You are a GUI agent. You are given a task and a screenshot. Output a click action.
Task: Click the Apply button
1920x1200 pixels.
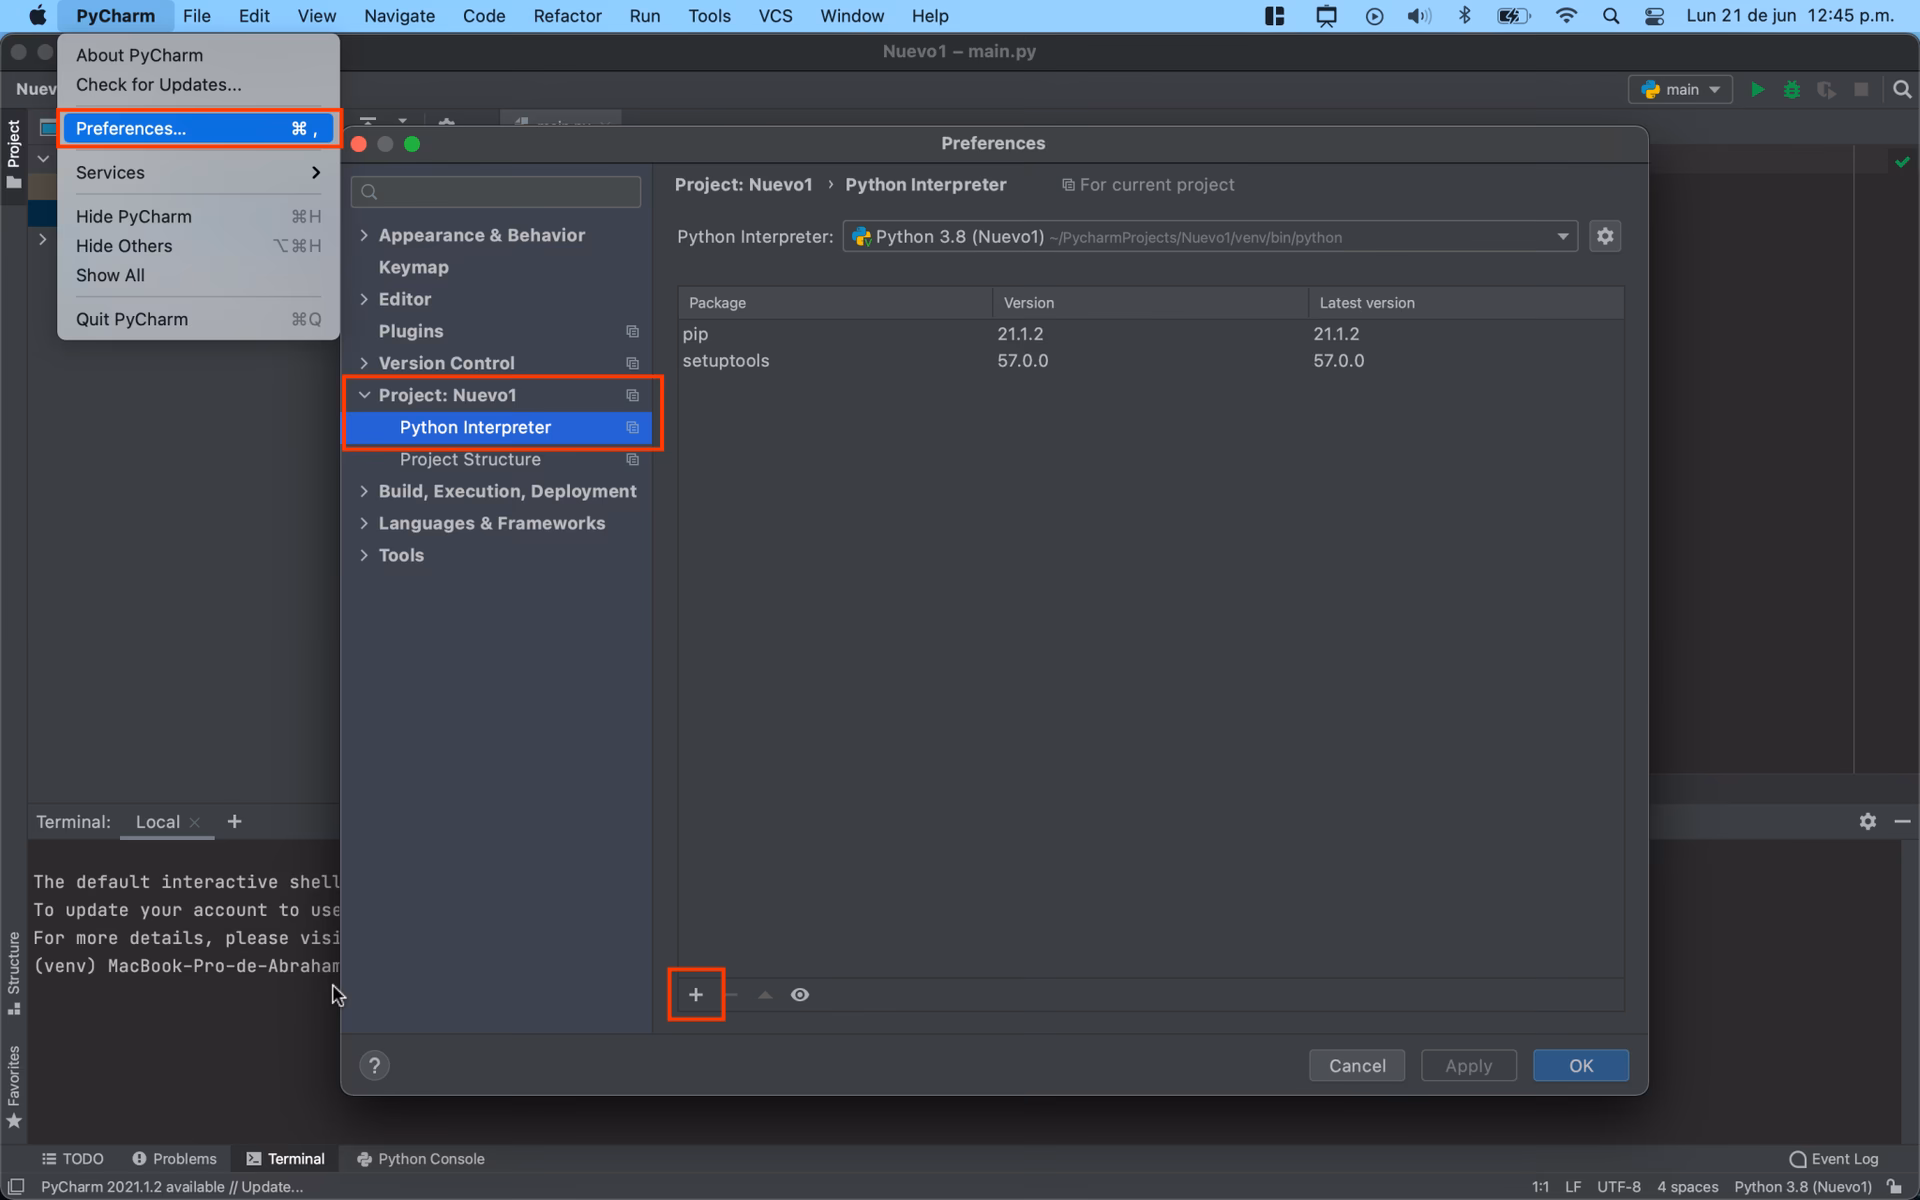[1468, 1065]
